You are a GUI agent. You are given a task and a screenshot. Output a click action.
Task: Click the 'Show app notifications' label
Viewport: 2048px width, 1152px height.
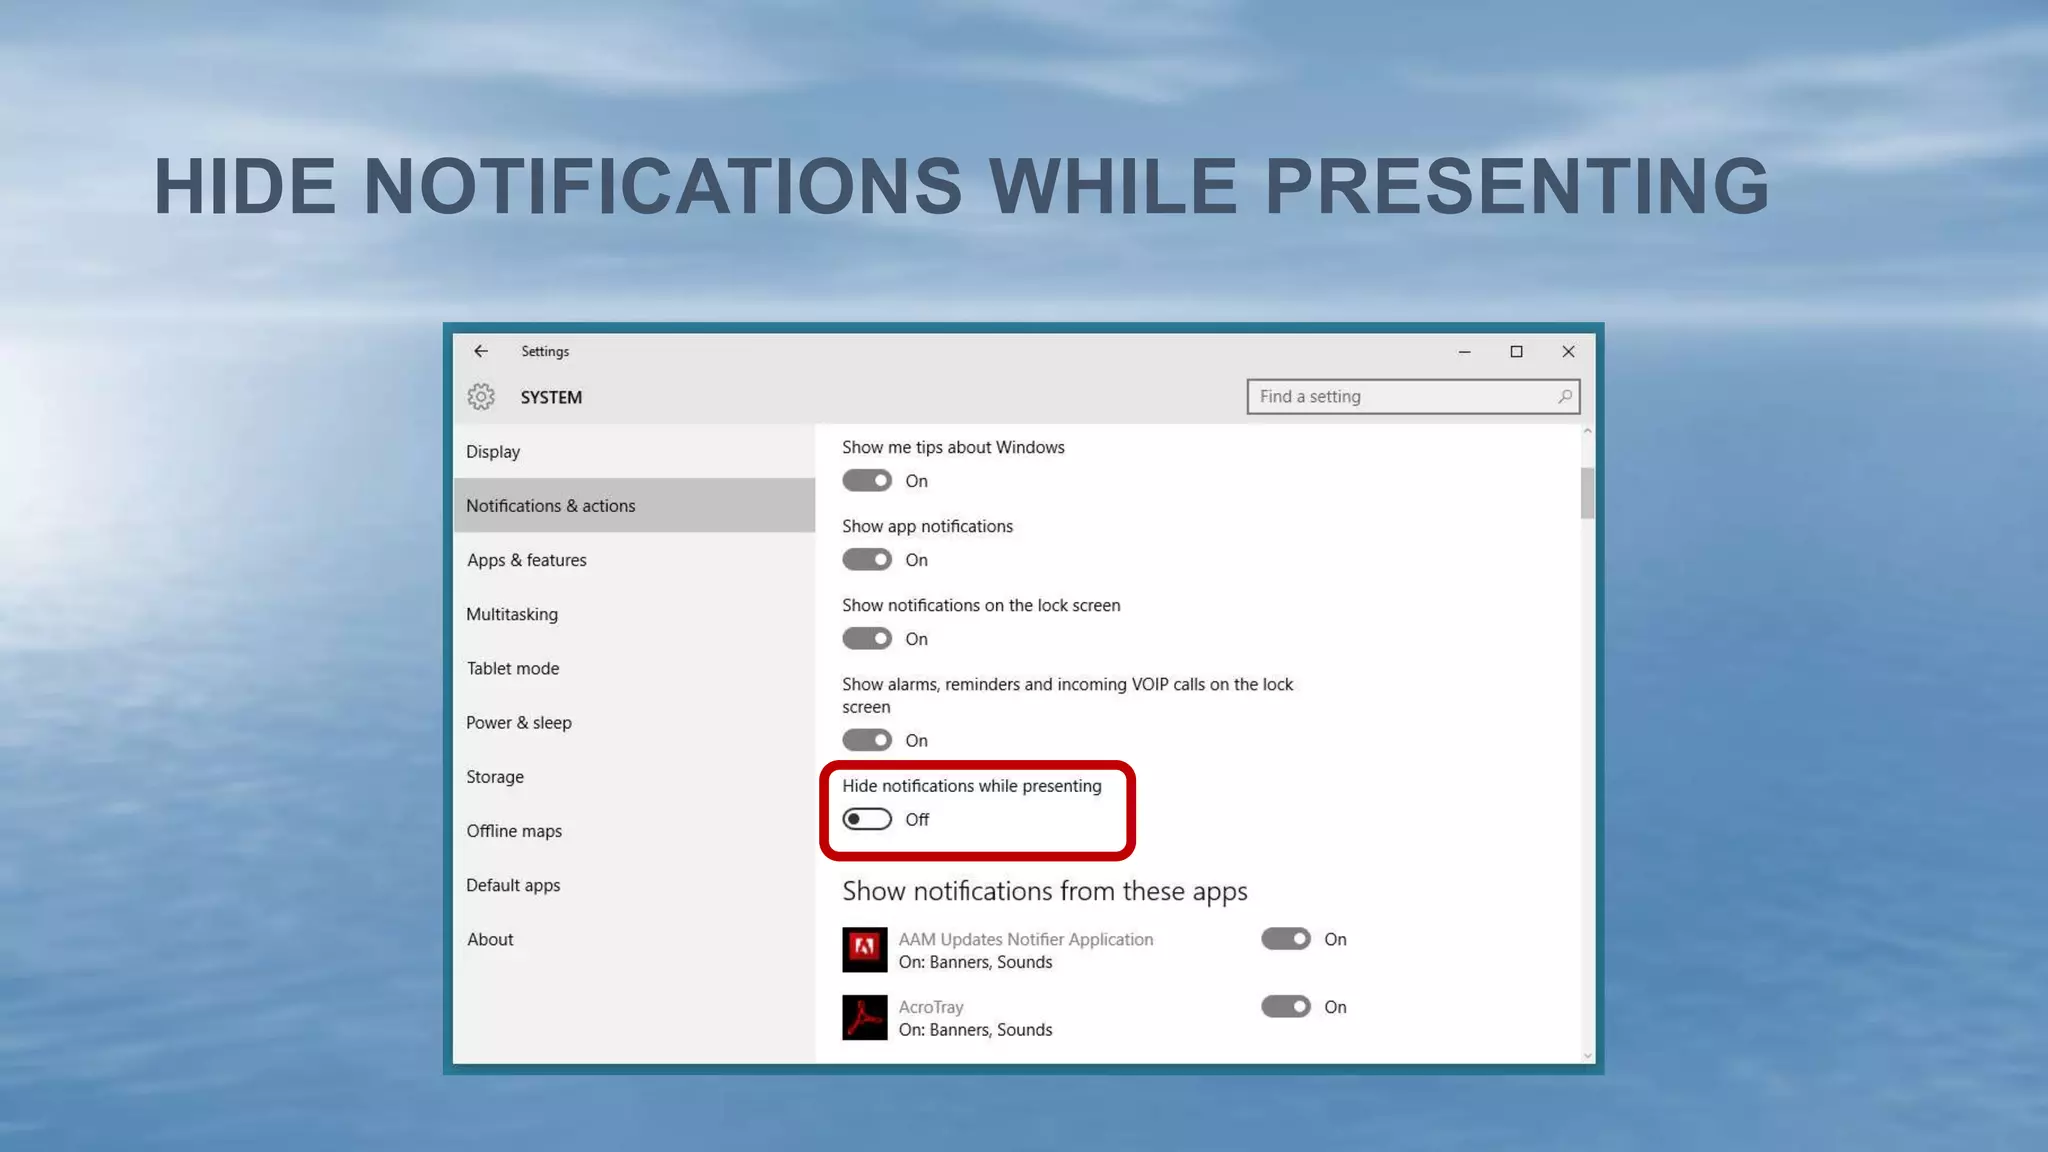927,526
